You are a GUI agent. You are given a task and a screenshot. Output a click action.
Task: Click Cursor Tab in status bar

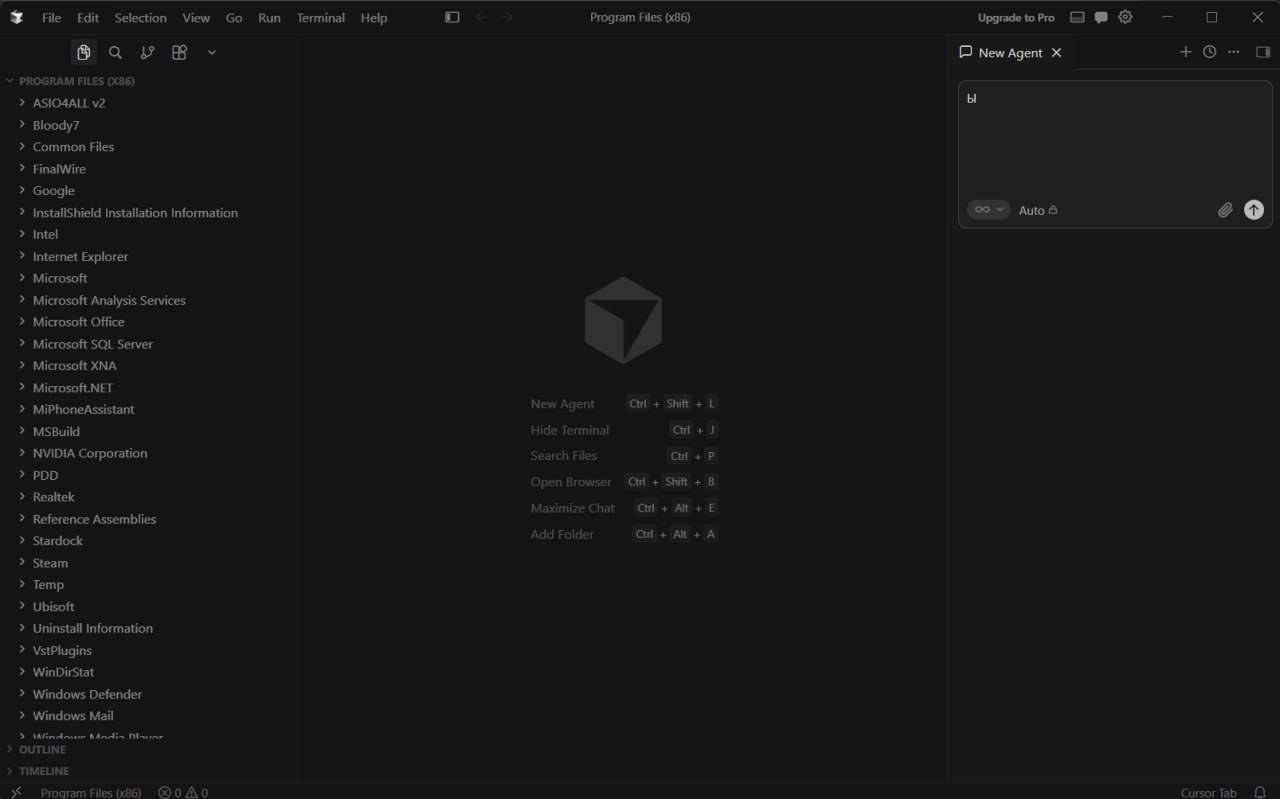click(1208, 792)
